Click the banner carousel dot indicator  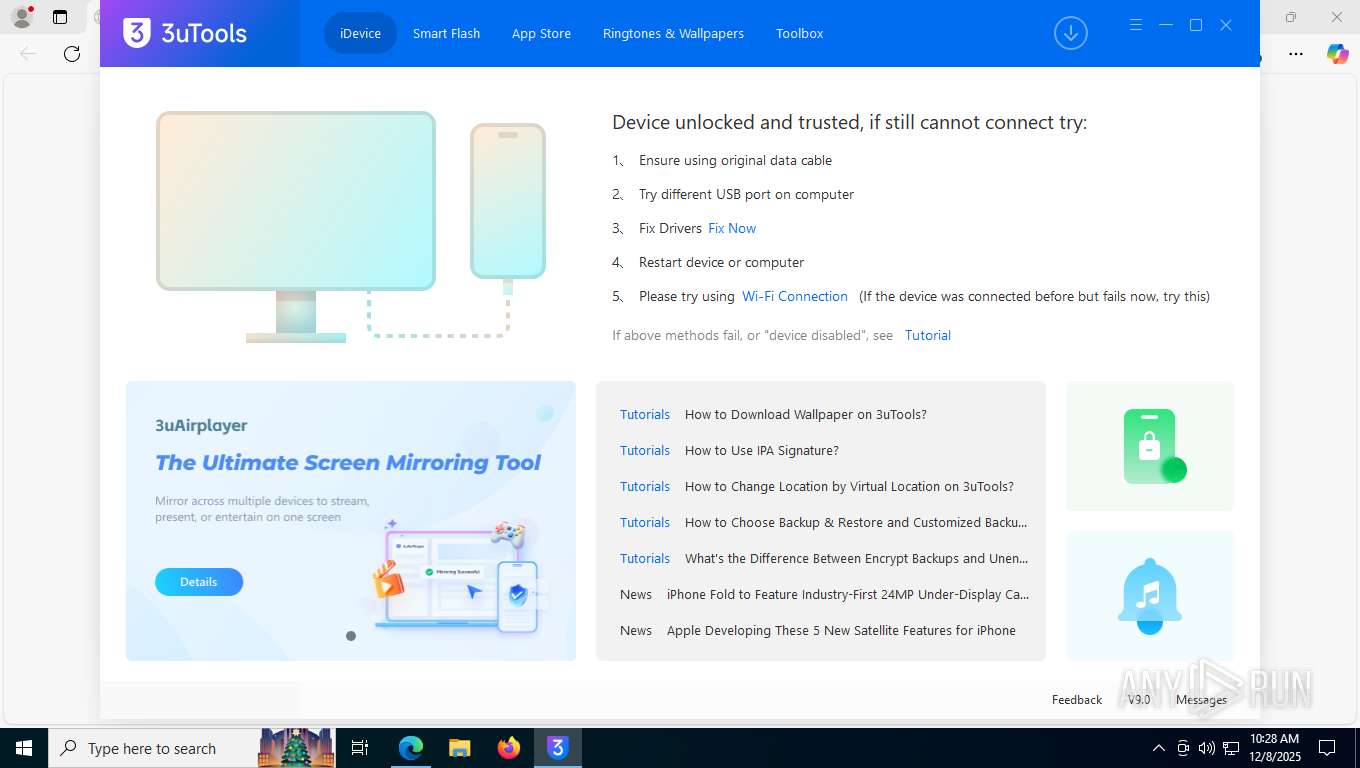pos(351,636)
